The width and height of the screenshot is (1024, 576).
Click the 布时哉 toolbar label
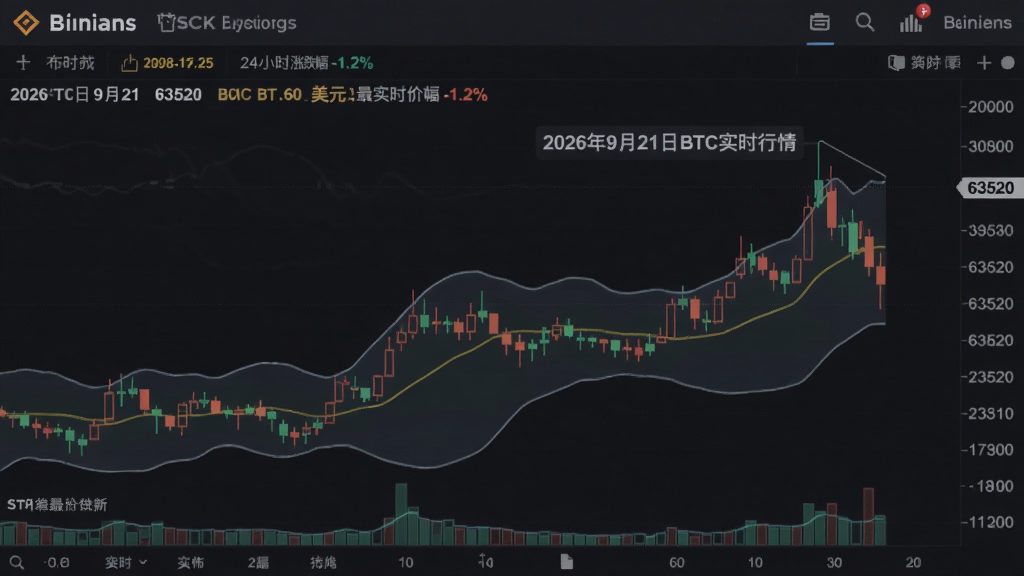point(70,63)
